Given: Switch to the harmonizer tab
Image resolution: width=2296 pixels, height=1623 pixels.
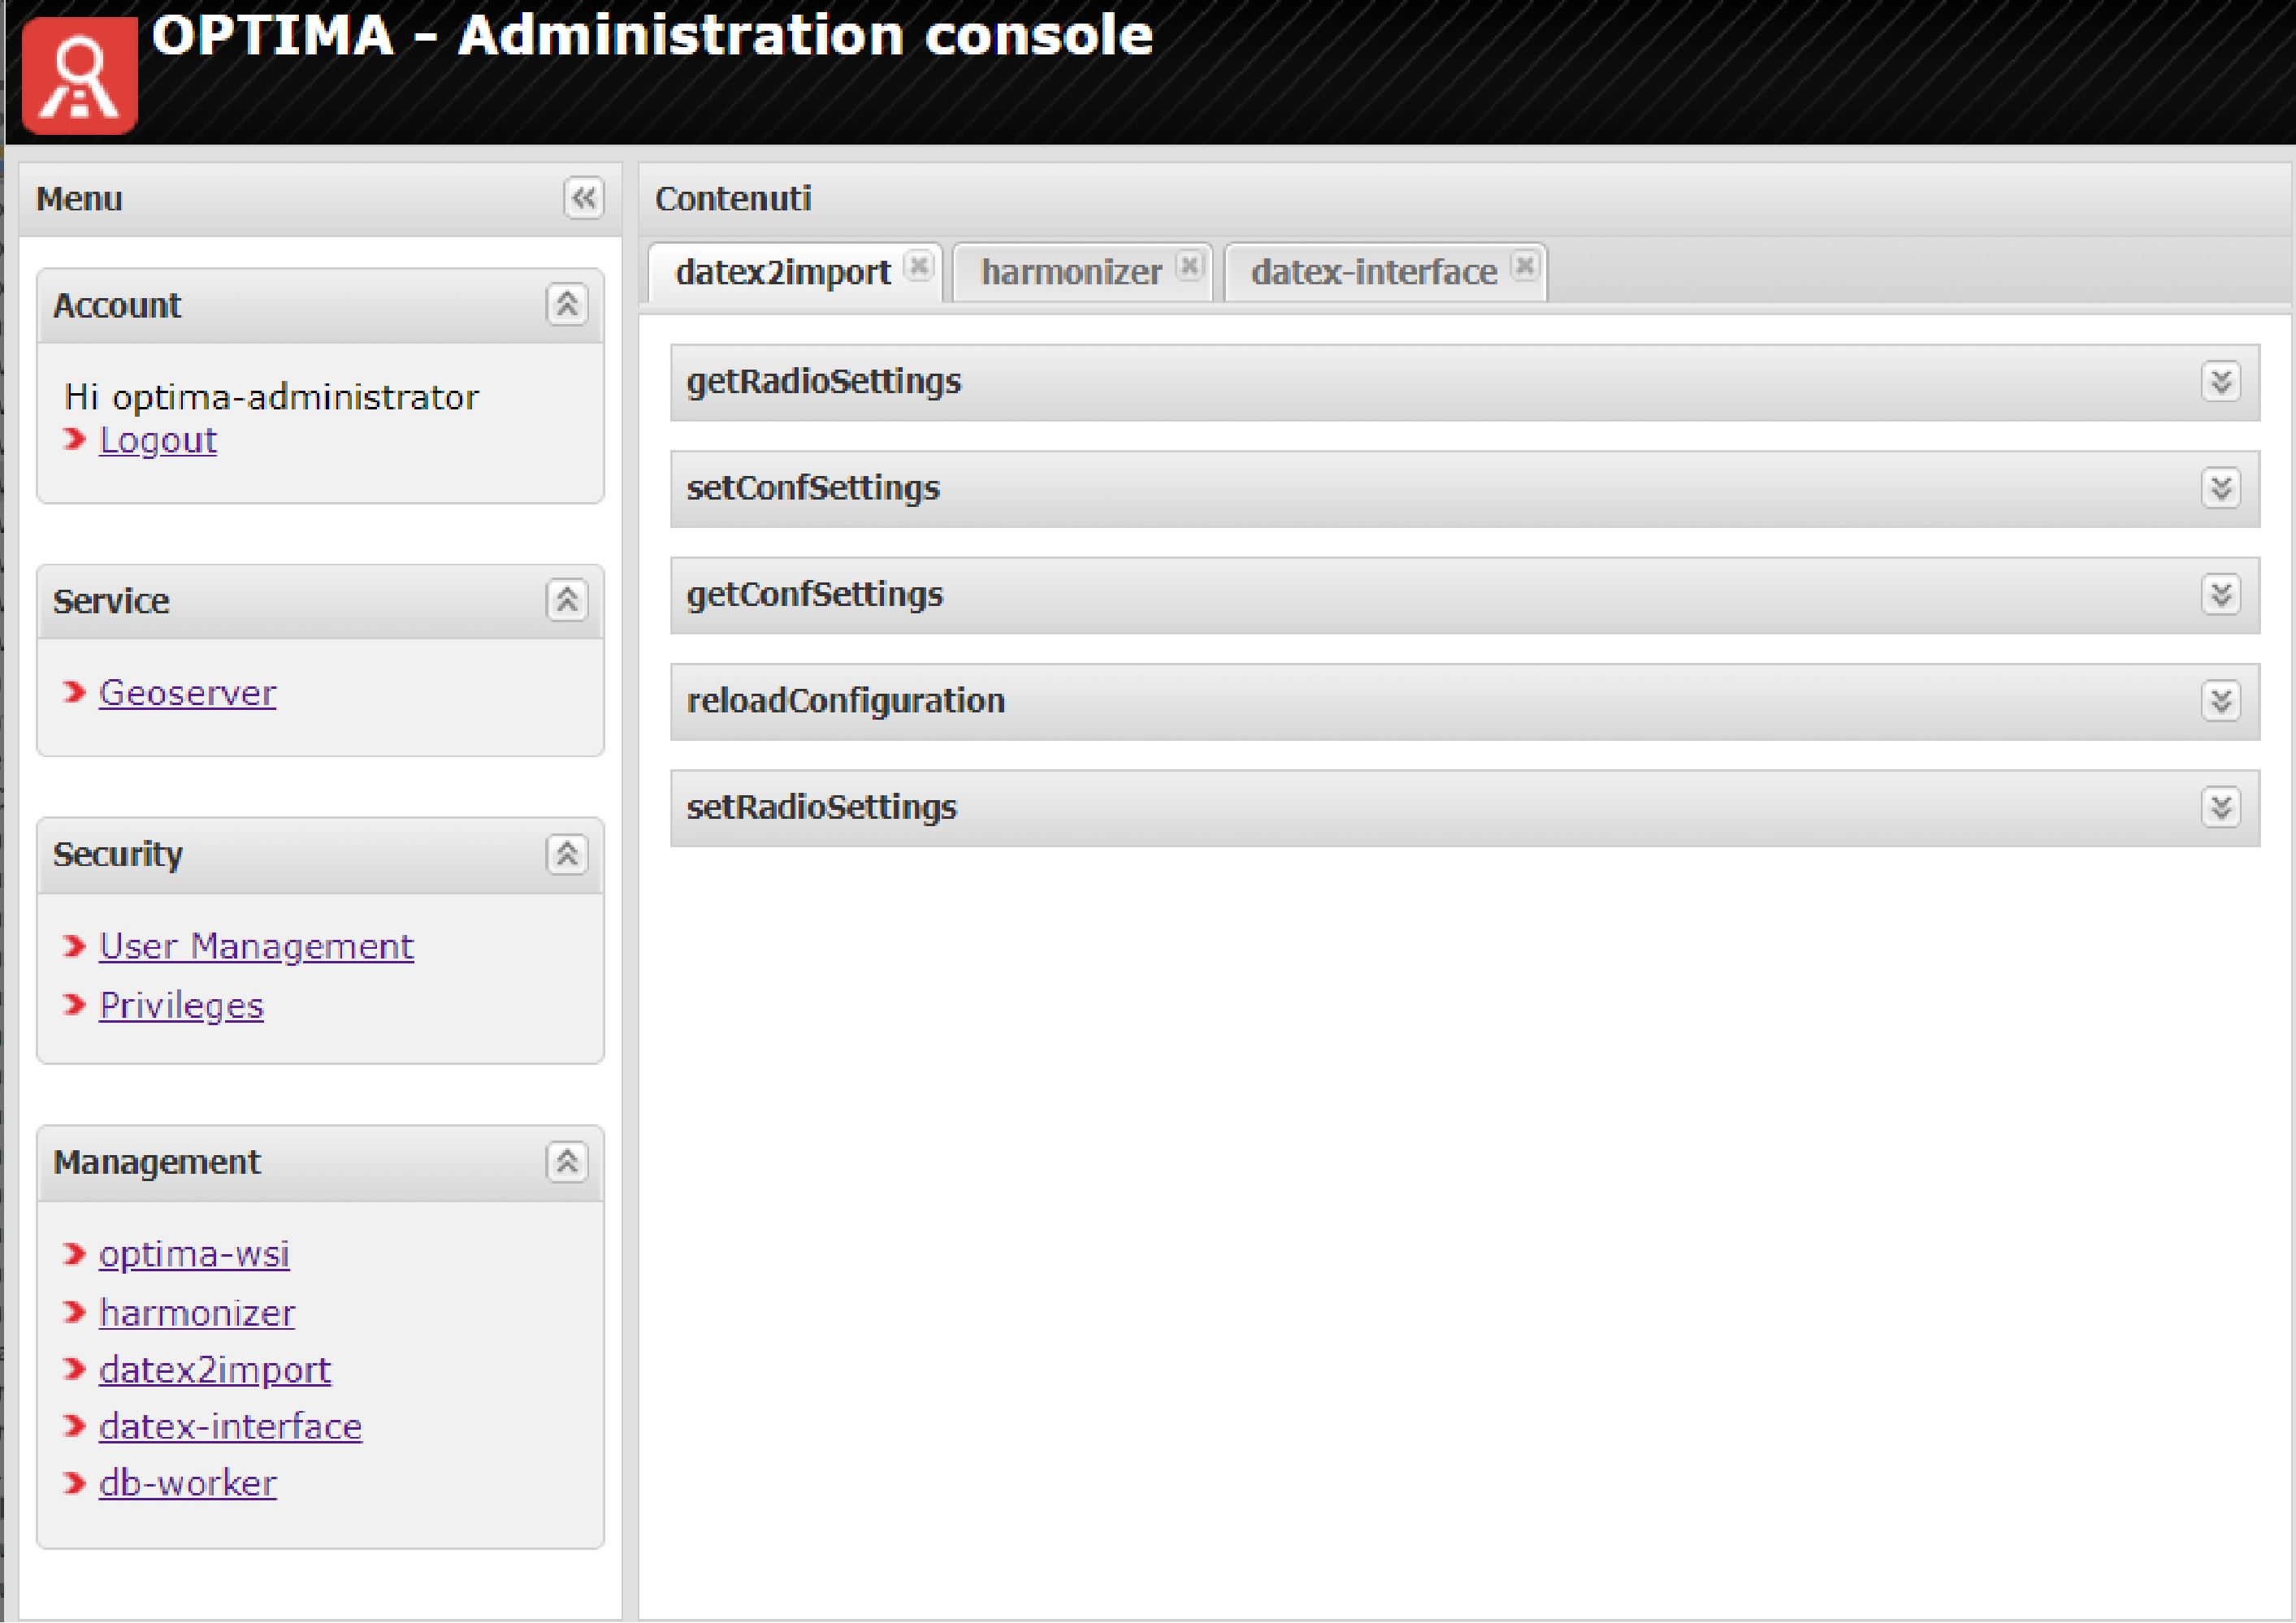Looking at the screenshot, I should tap(1070, 272).
